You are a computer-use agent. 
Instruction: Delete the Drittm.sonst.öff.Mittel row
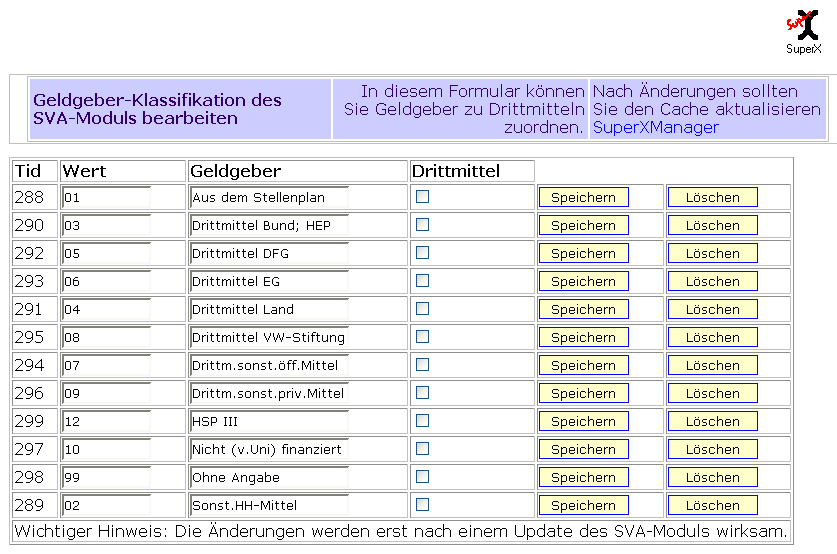(x=713, y=366)
